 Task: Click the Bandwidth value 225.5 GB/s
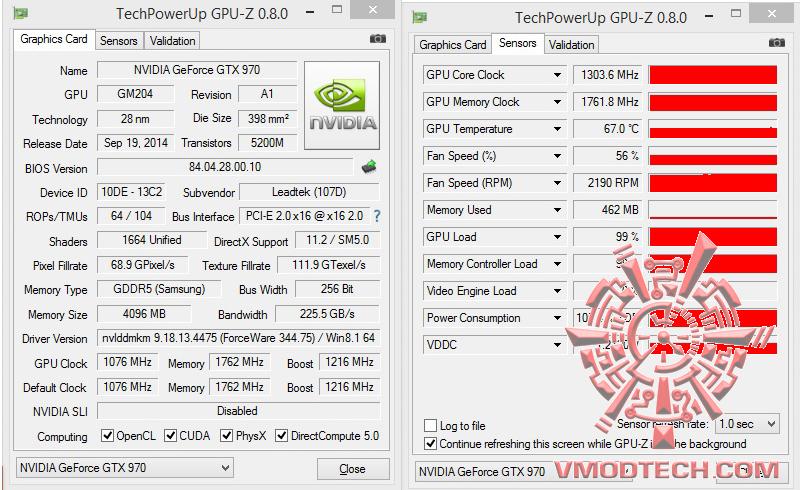tap(327, 313)
